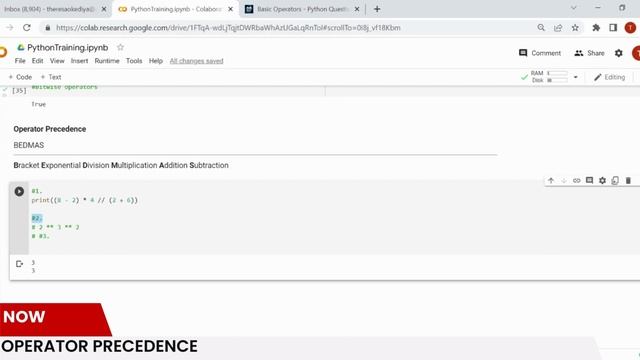Click the address bar URL
The image size is (640, 360).
click(228, 28)
